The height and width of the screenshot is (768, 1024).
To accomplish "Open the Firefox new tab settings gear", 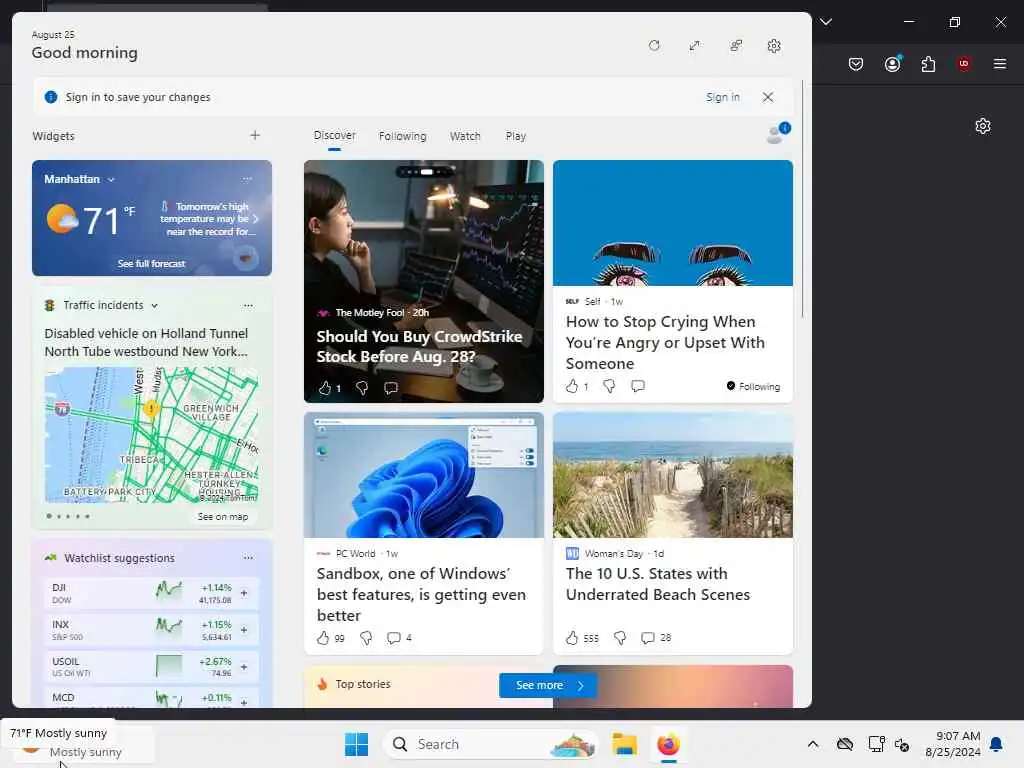I will tap(983, 126).
